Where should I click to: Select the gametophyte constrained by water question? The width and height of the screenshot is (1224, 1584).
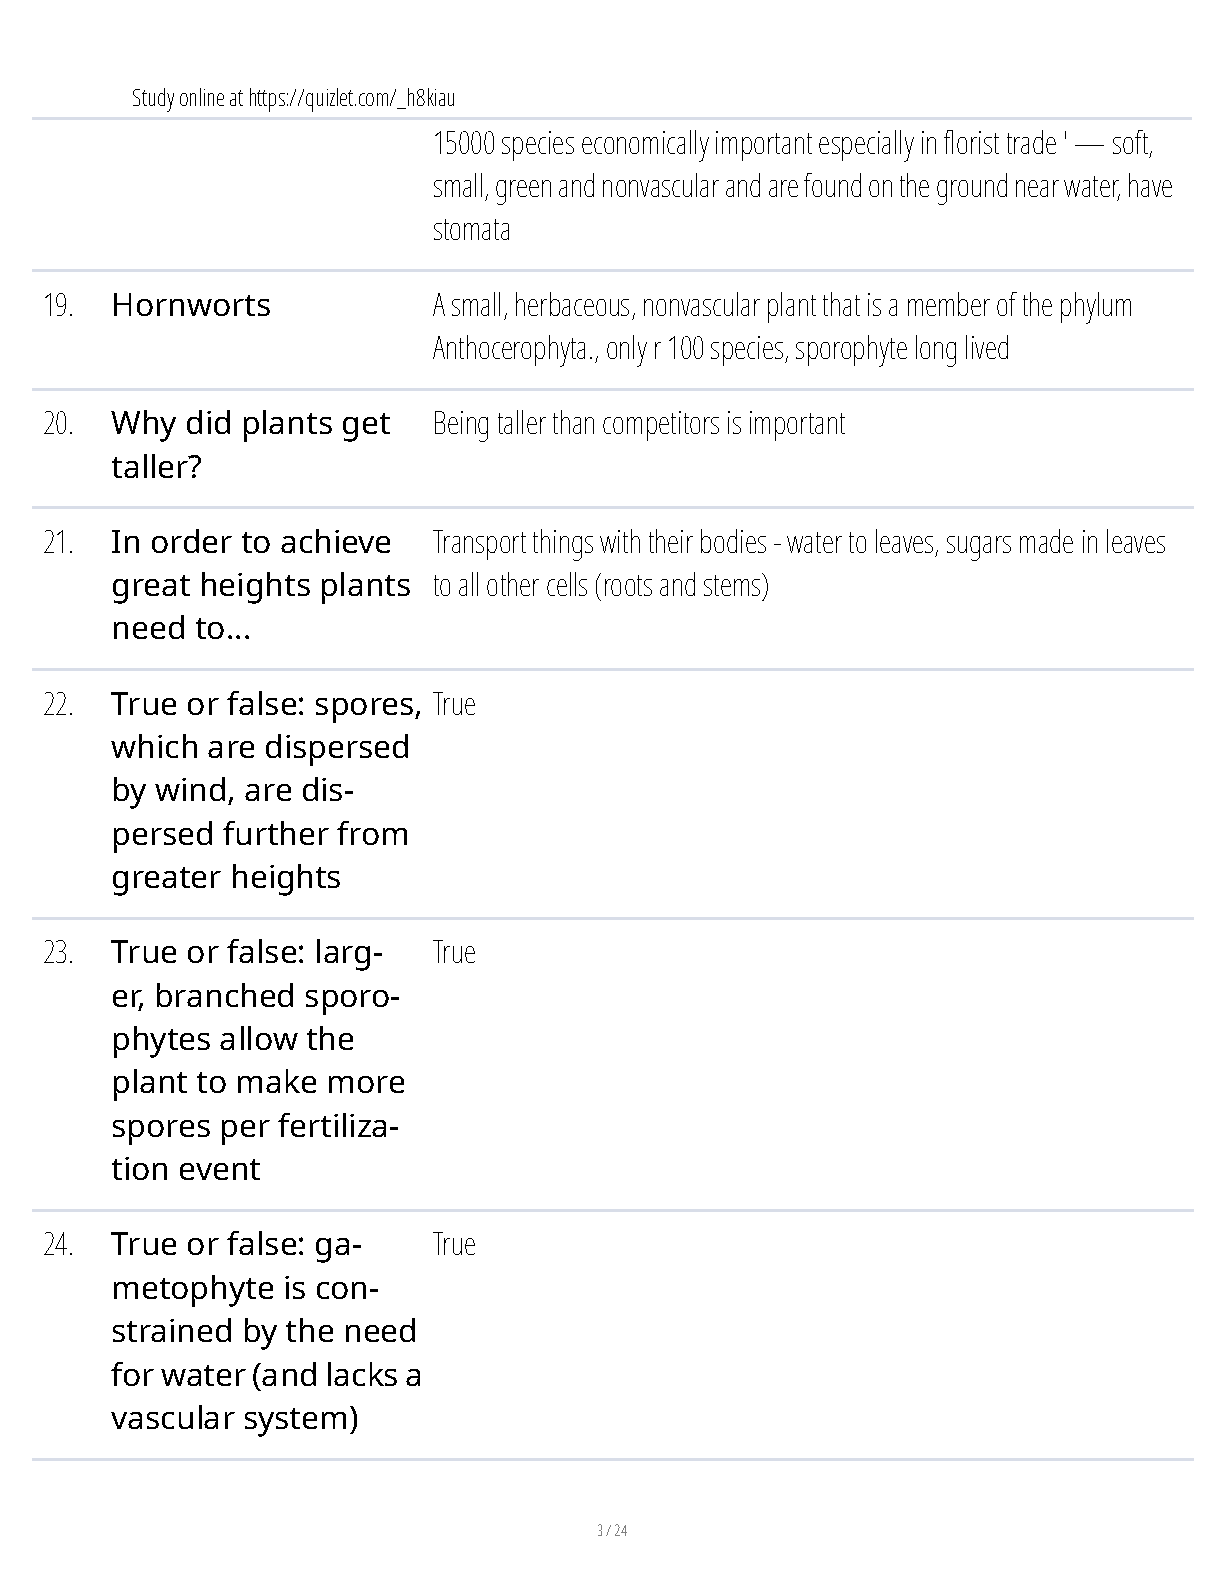[x=266, y=1331]
